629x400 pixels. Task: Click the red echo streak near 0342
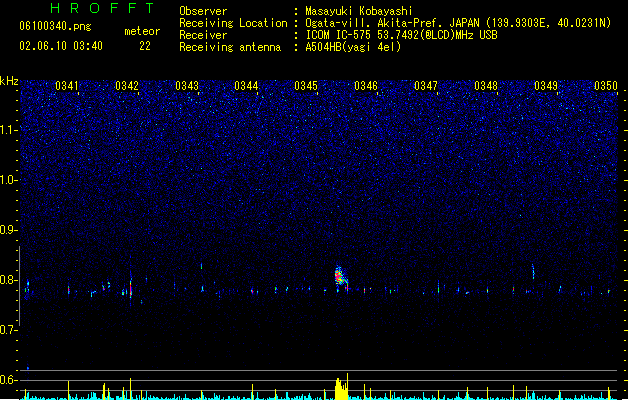pyautogui.click(x=131, y=286)
